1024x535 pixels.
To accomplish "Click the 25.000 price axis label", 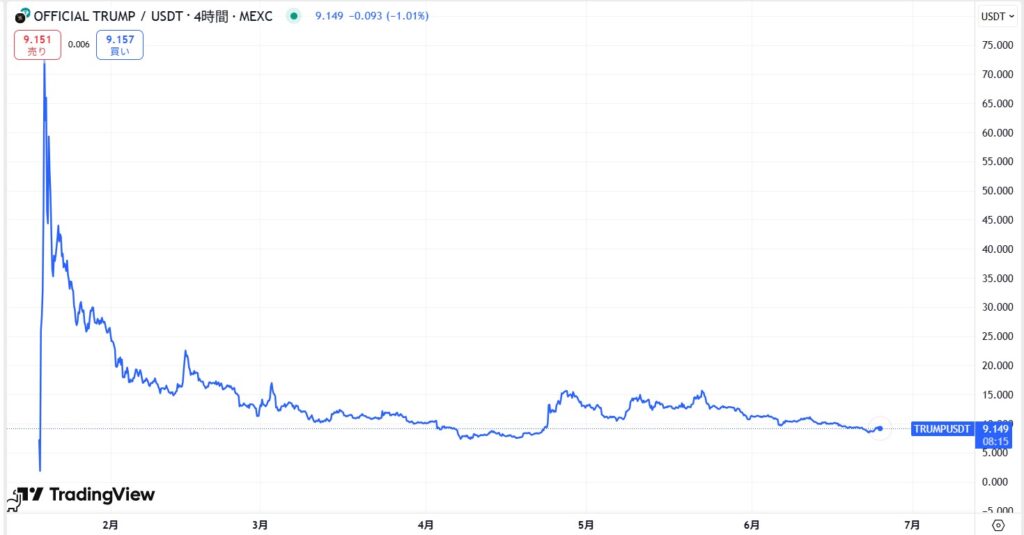I will click(997, 336).
